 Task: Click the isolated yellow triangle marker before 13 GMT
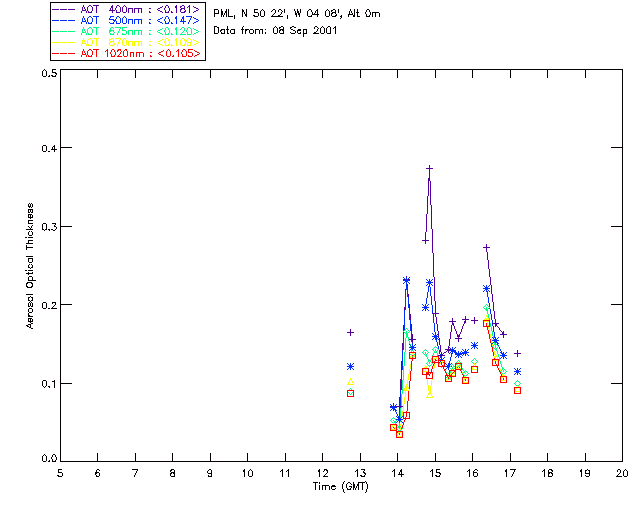click(350, 382)
